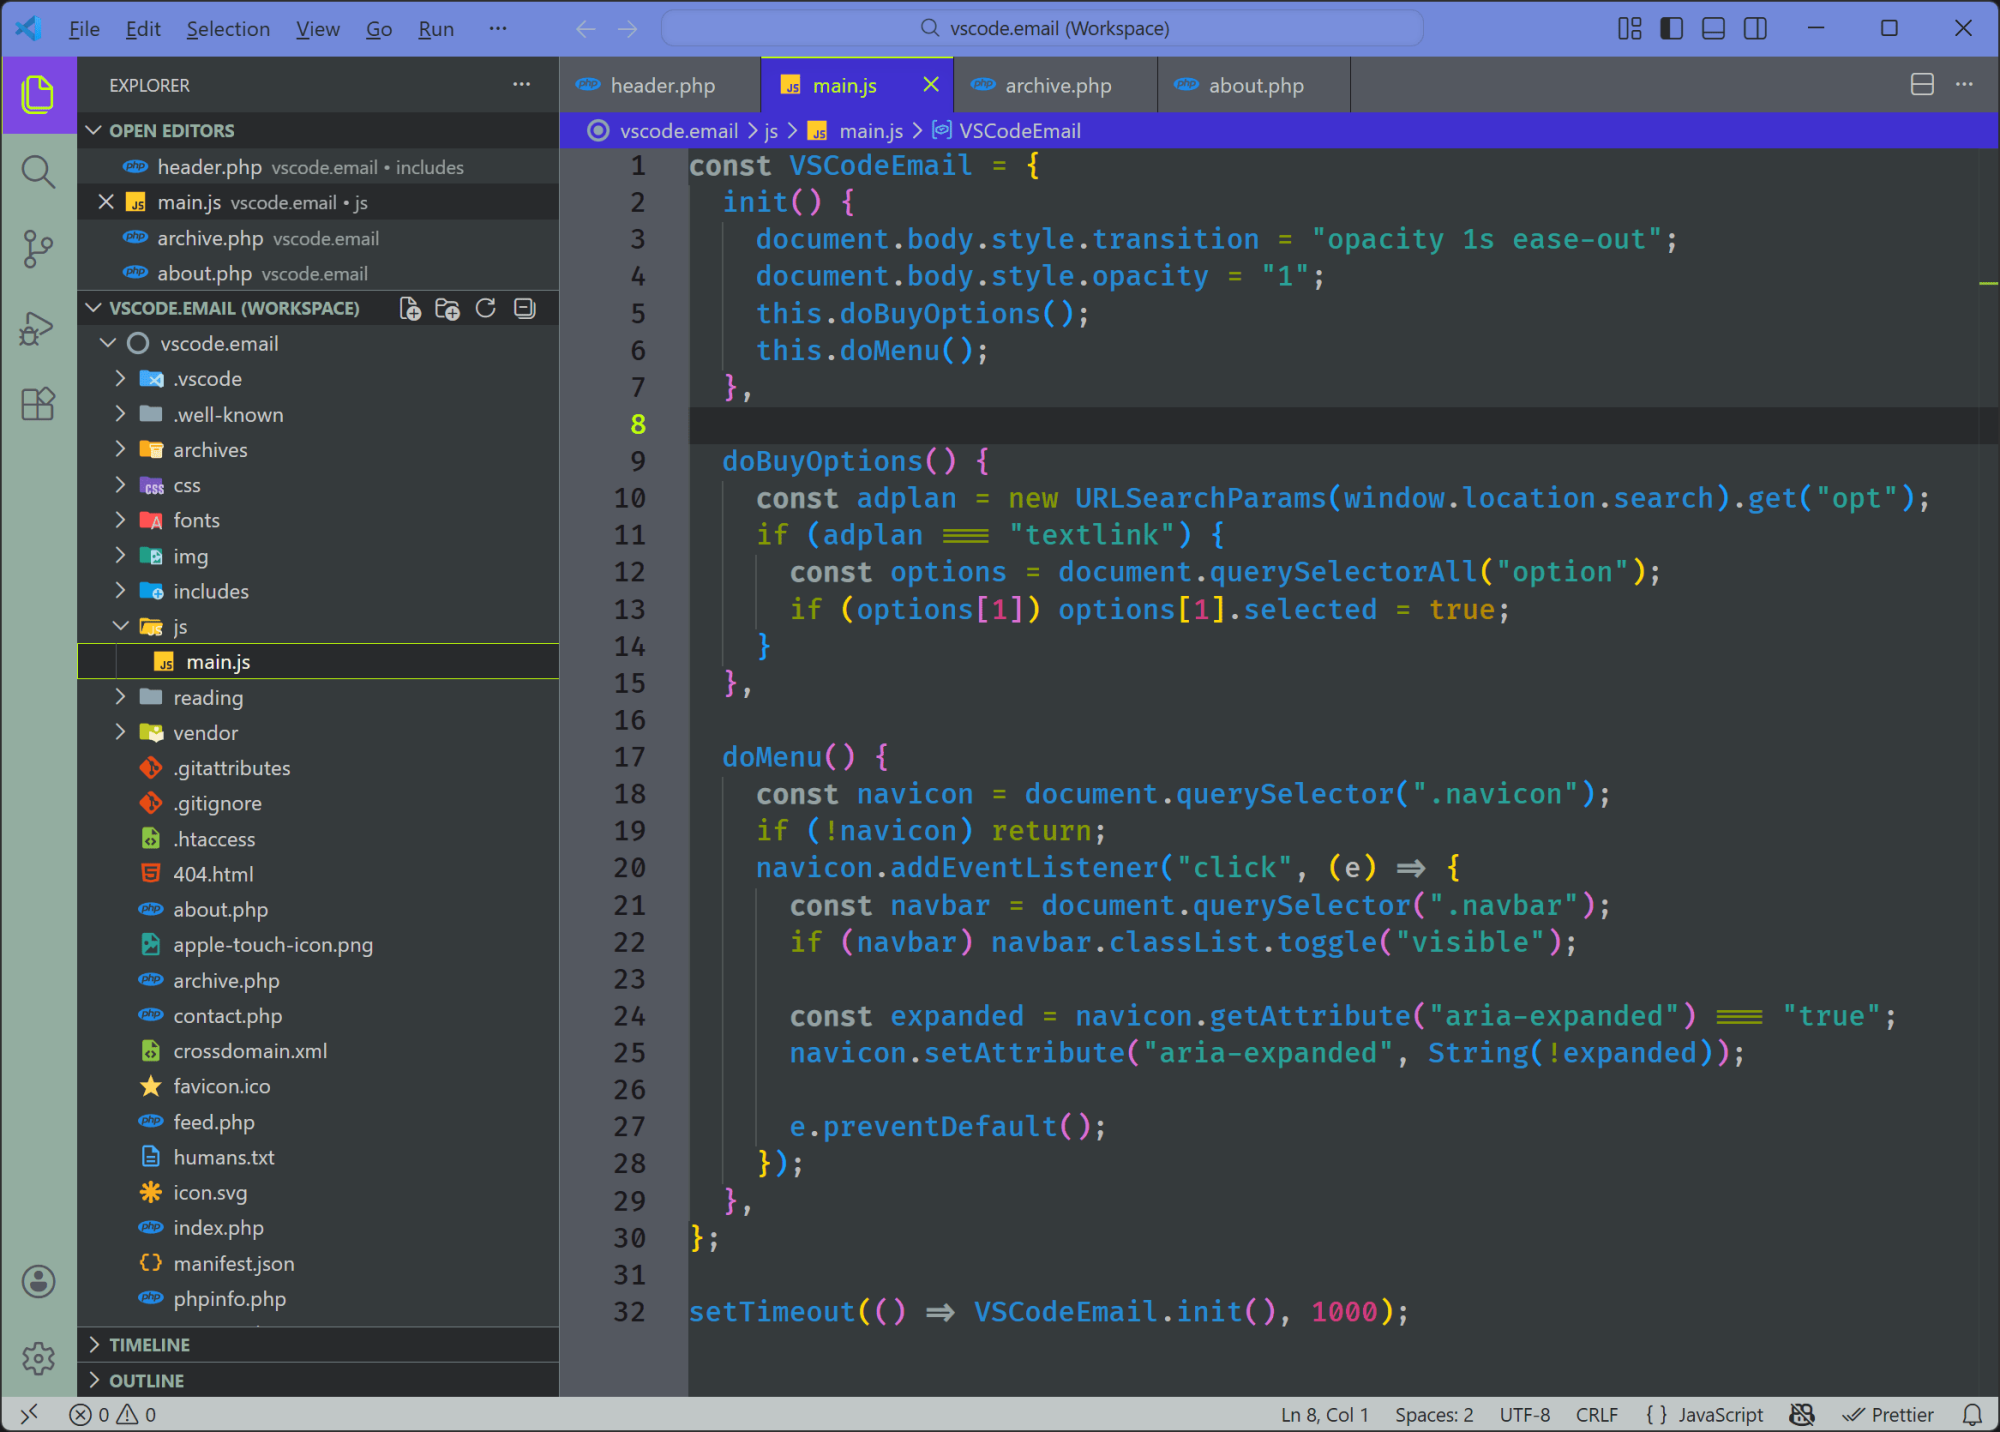Change language mode via JavaScript status item

[1720, 1414]
